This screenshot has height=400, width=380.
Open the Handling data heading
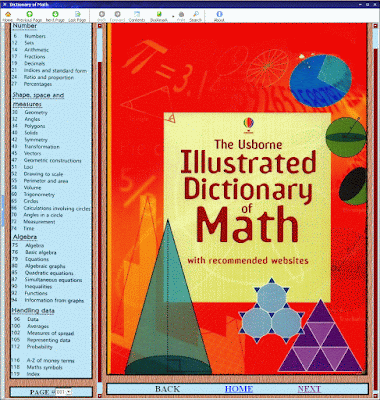[x=33, y=311]
